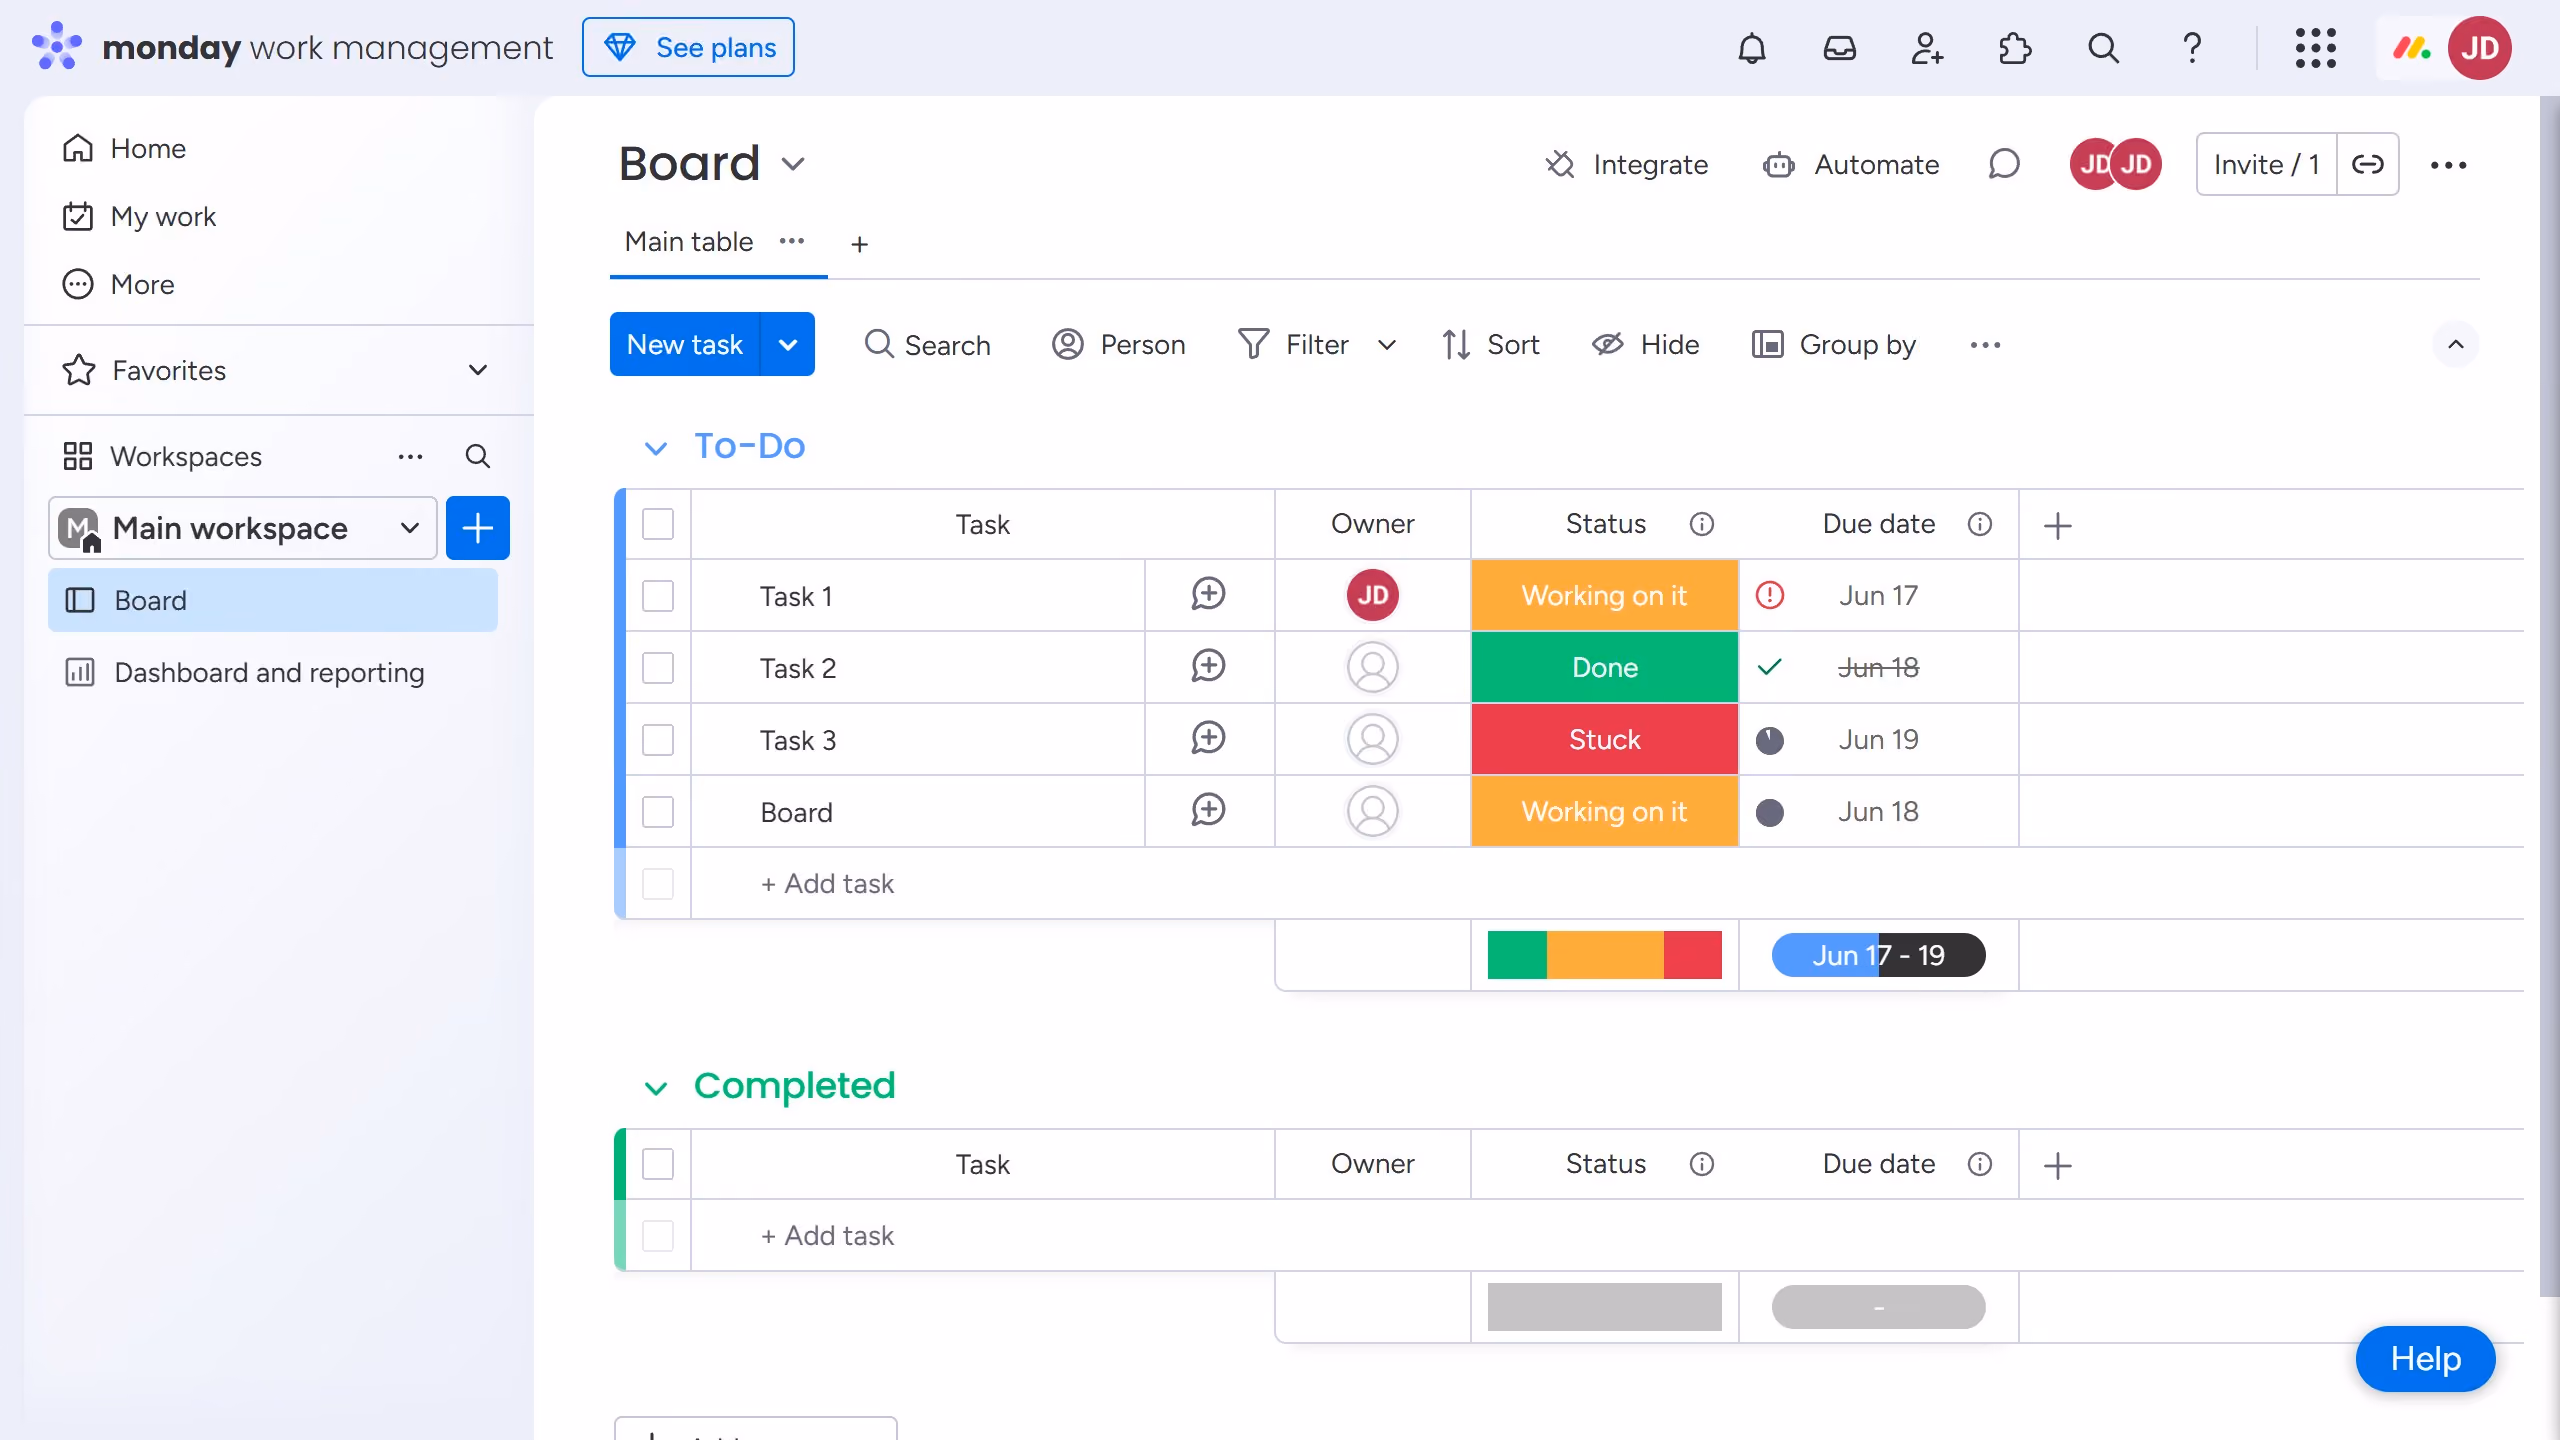Open the notifications bell

tap(1752, 48)
